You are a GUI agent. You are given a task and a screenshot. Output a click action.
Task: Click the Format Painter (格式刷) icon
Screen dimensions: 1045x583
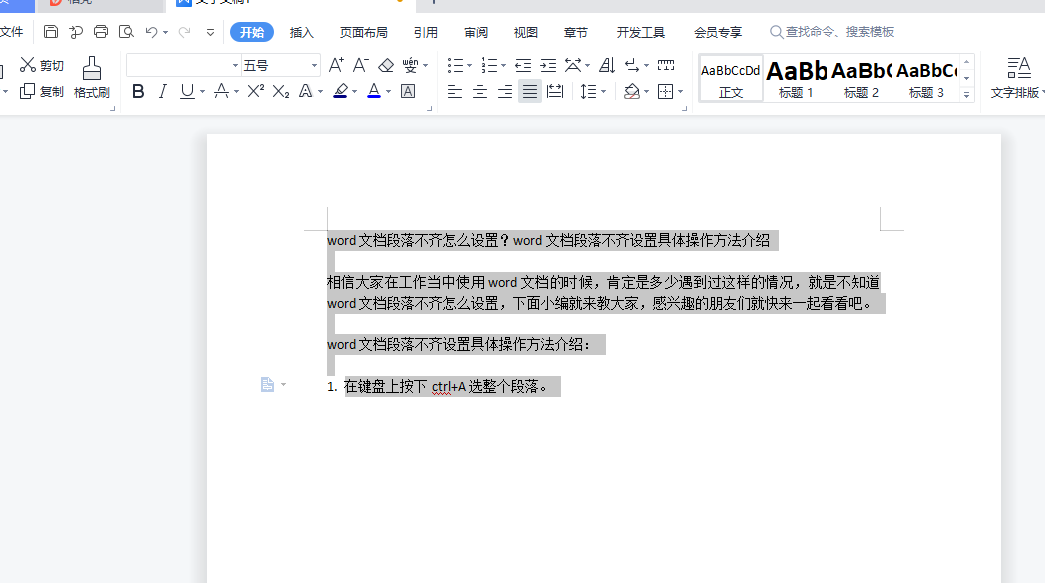91,76
